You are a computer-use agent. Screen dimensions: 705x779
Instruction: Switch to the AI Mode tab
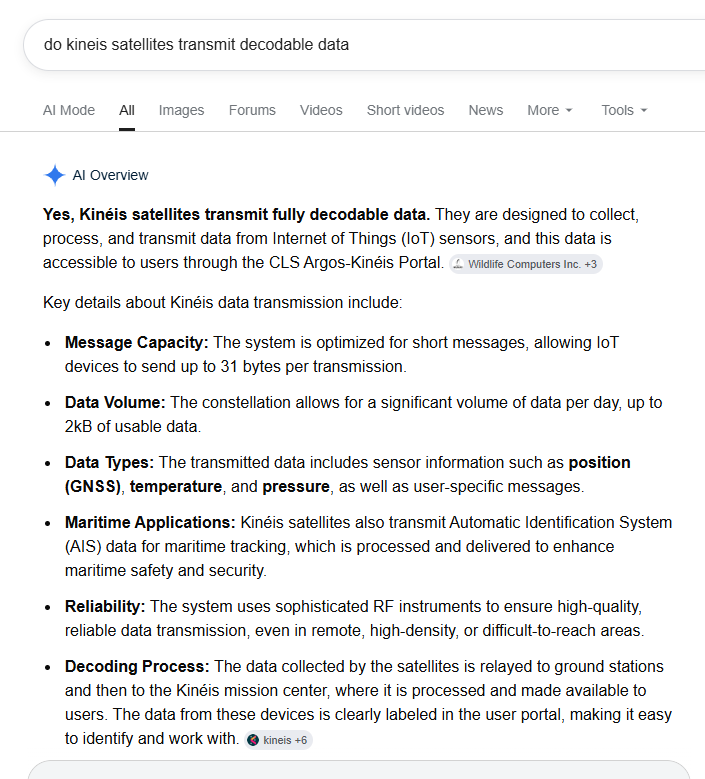tap(69, 110)
